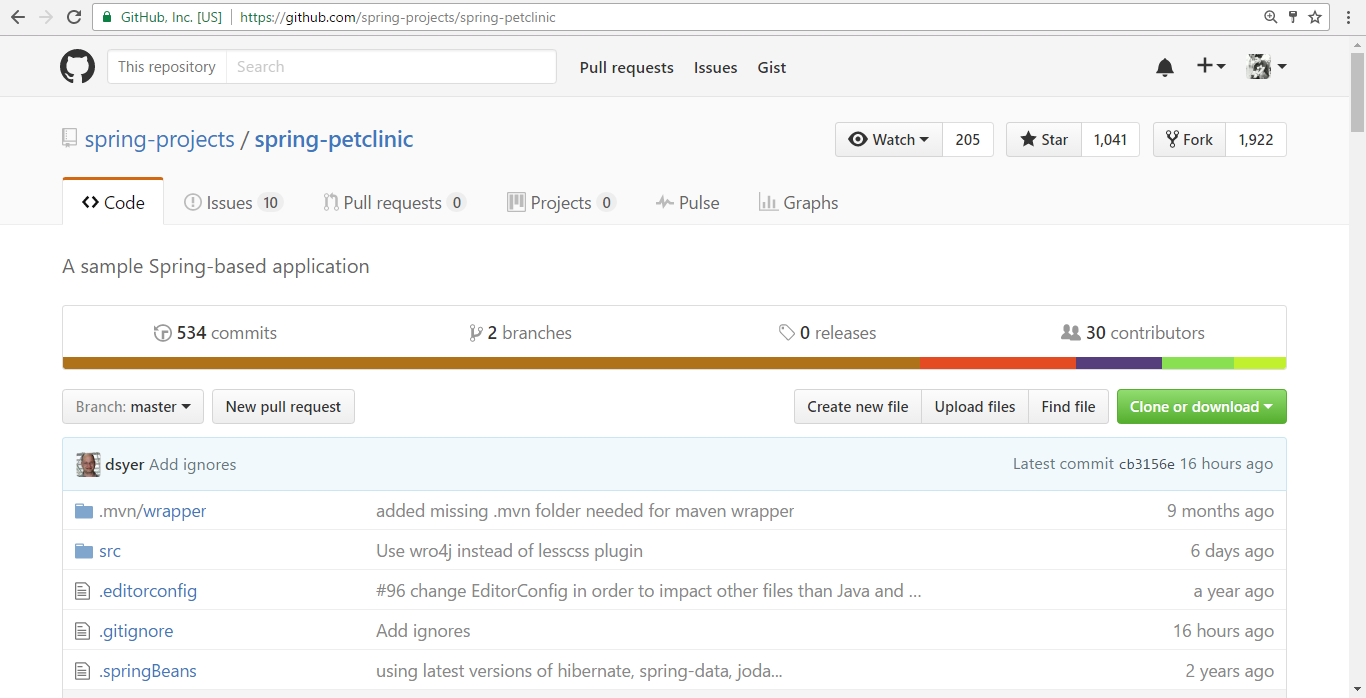Open the .editorconfig file
1366x698 pixels.
[x=148, y=591]
